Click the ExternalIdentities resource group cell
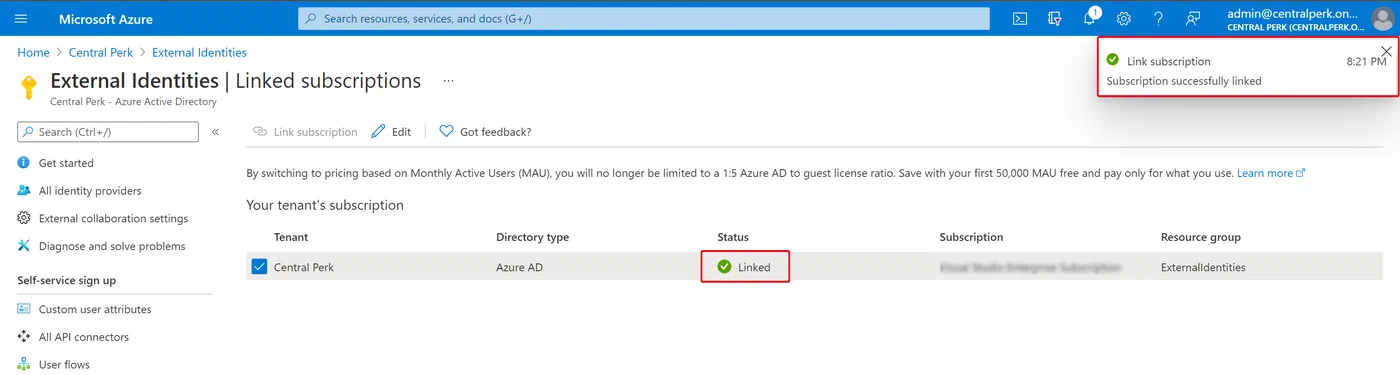The image size is (1400, 375). (1203, 267)
